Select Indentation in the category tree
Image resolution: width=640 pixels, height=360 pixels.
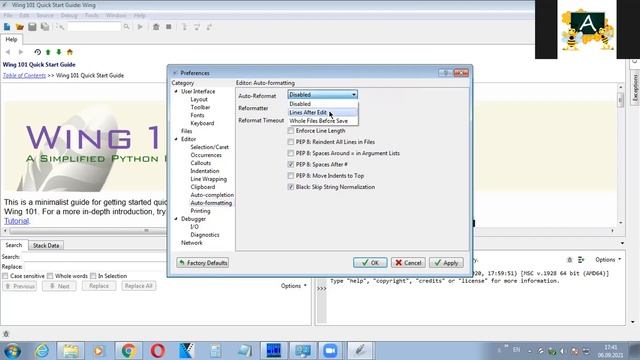point(204,171)
